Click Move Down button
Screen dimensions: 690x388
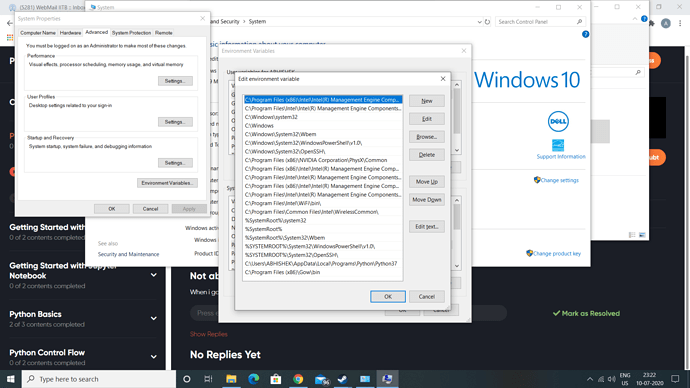point(426,200)
